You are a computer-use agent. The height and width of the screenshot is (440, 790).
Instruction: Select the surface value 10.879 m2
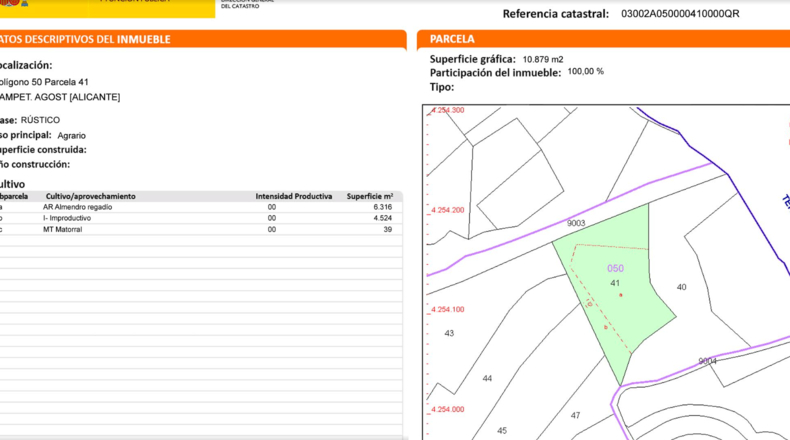pos(543,59)
